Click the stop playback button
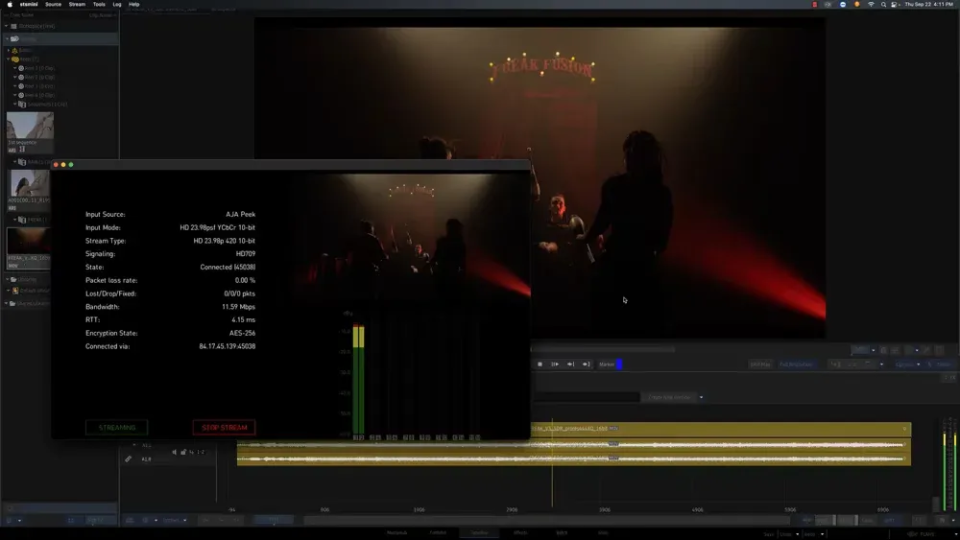960x540 pixels. pyautogui.click(x=540, y=364)
